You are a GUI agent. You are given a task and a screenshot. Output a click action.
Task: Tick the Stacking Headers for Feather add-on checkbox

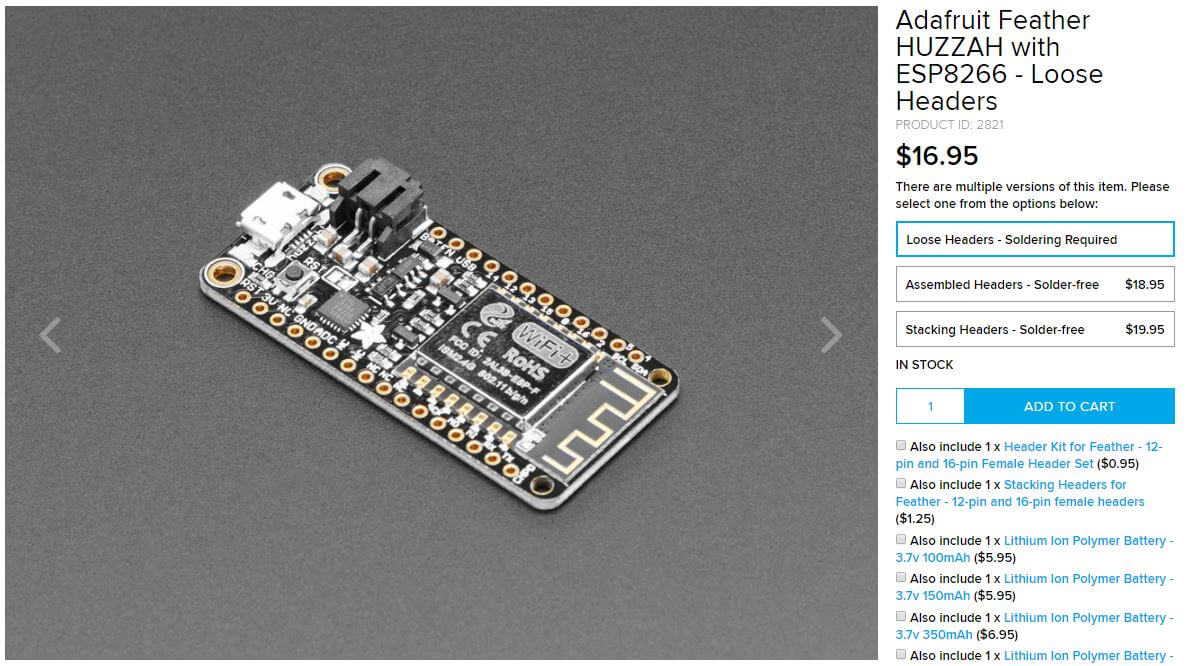[x=901, y=483]
